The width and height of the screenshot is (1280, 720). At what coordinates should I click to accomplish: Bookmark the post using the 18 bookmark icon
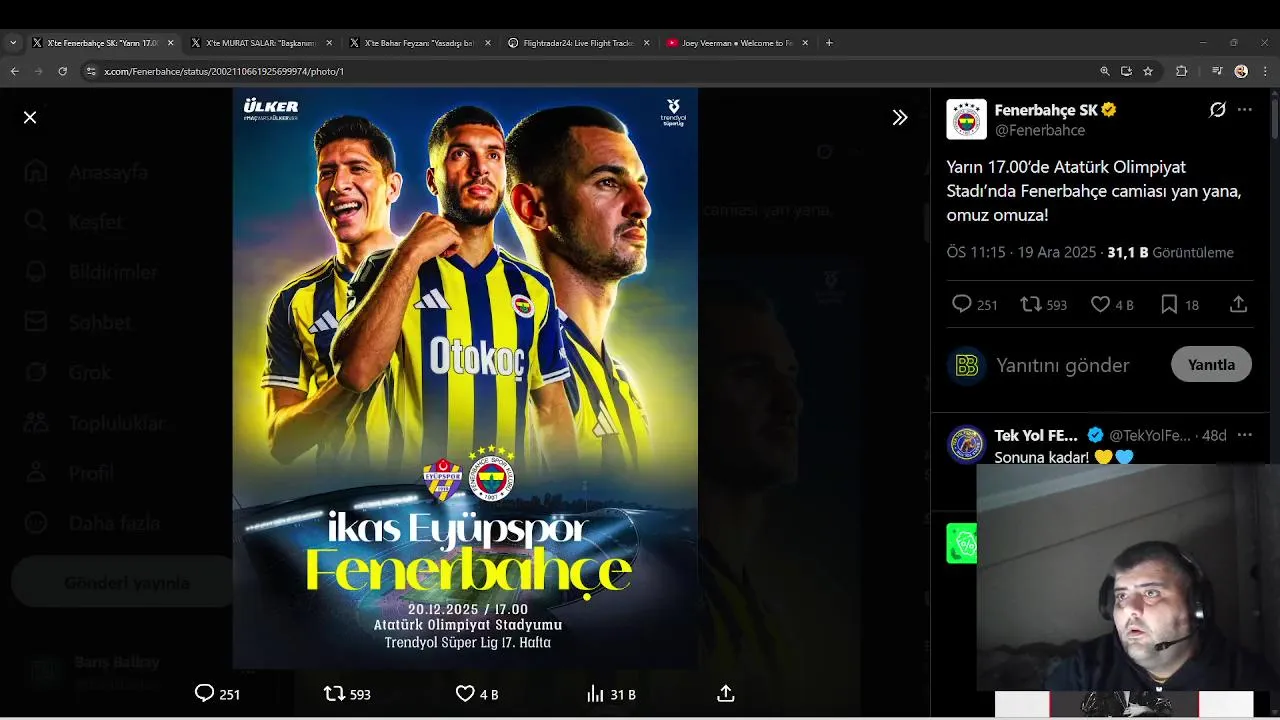1179,305
